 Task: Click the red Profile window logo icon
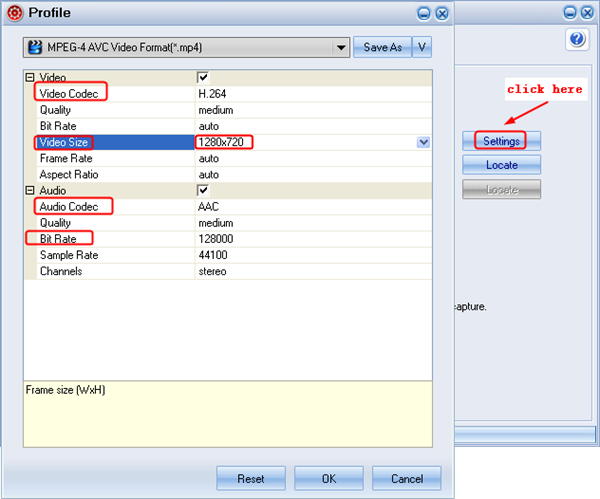click(15, 13)
